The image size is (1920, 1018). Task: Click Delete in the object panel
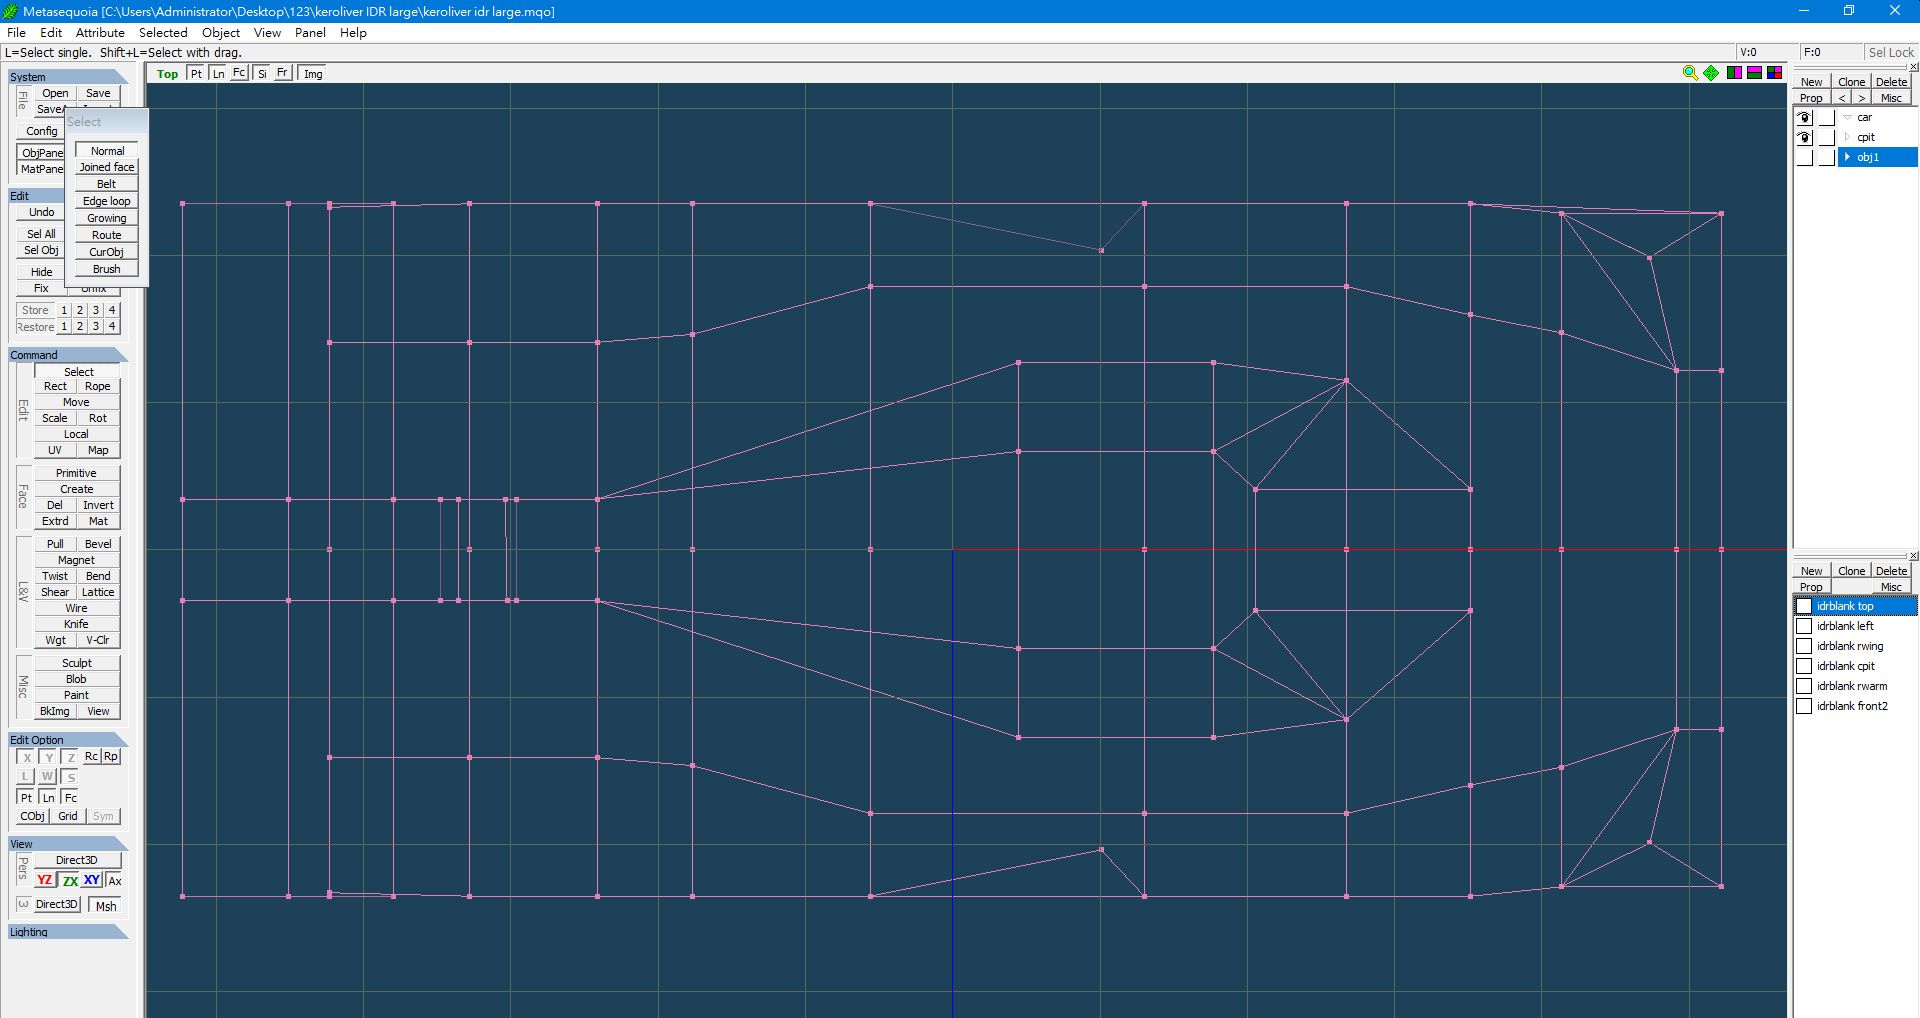click(x=1891, y=82)
